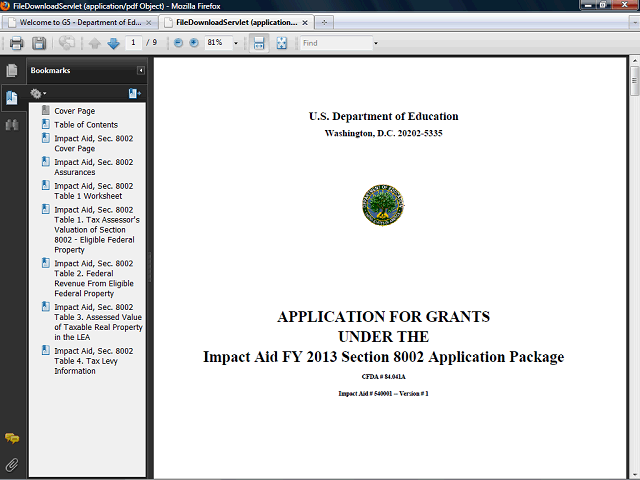The height and width of the screenshot is (480, 640).
Task: Open the binoculars search panel
Action: (12, 124)
